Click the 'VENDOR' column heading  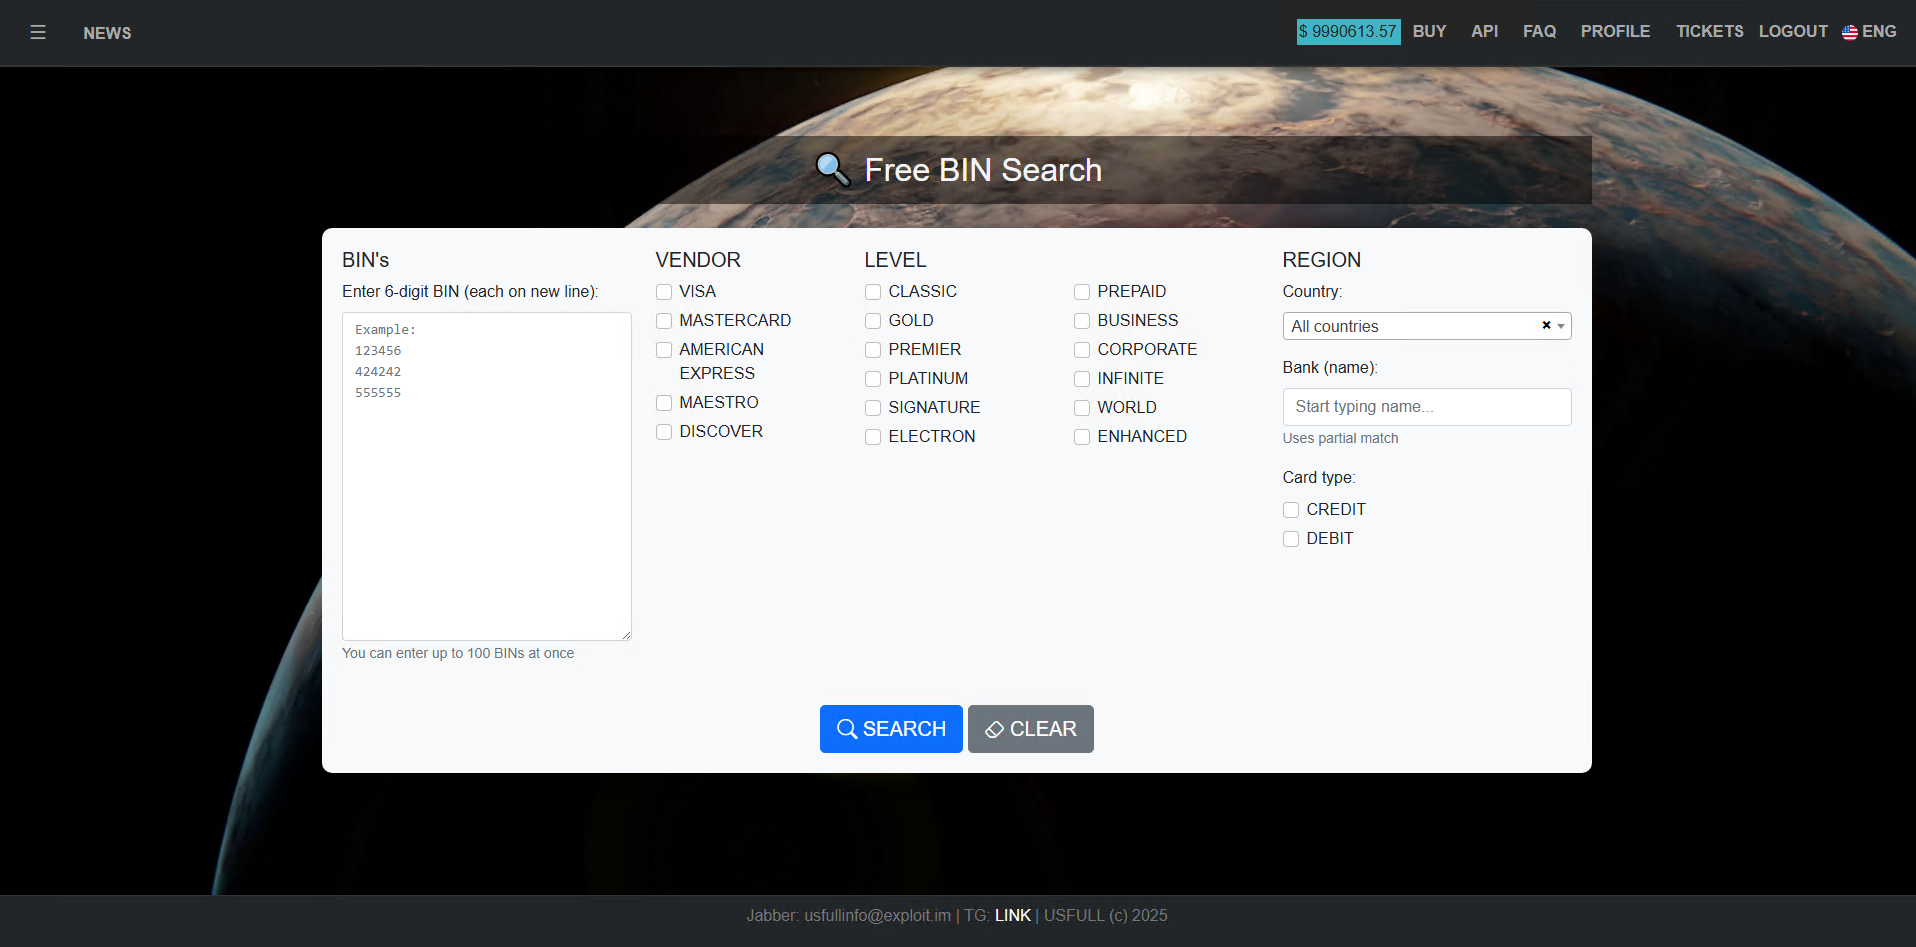click(698, 260)
